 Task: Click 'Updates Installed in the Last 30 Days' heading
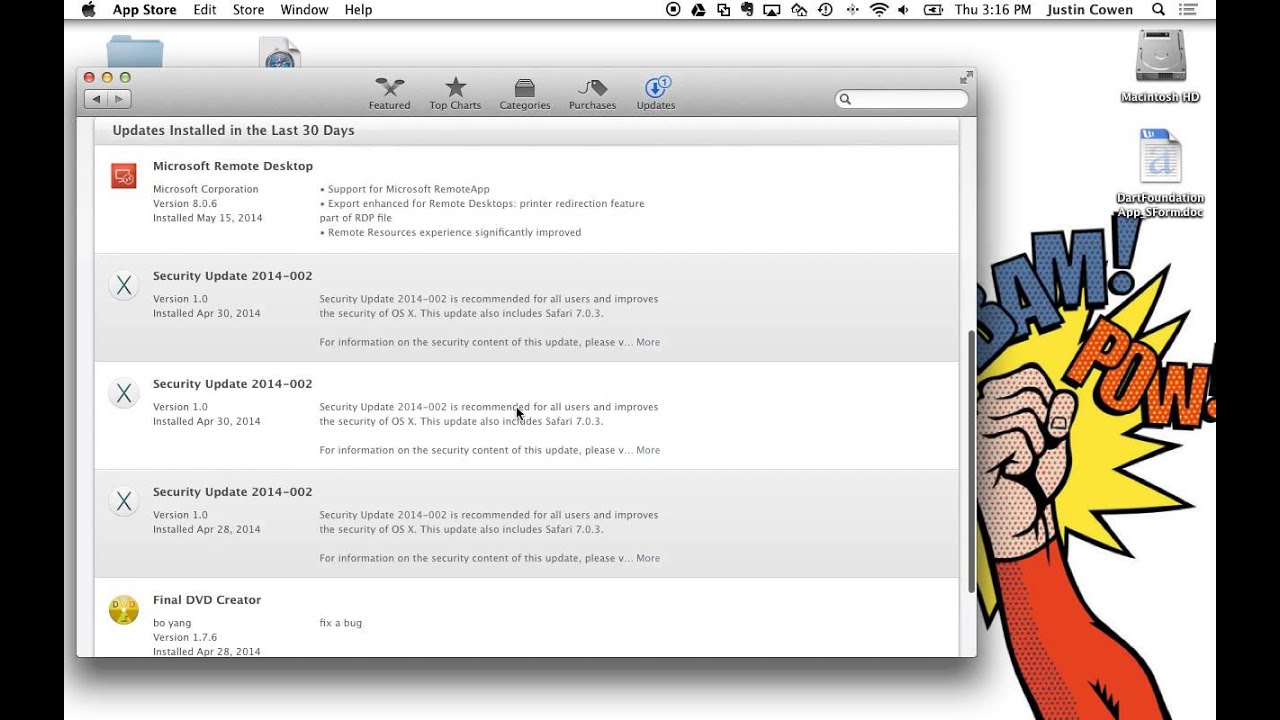coord(233,131)
